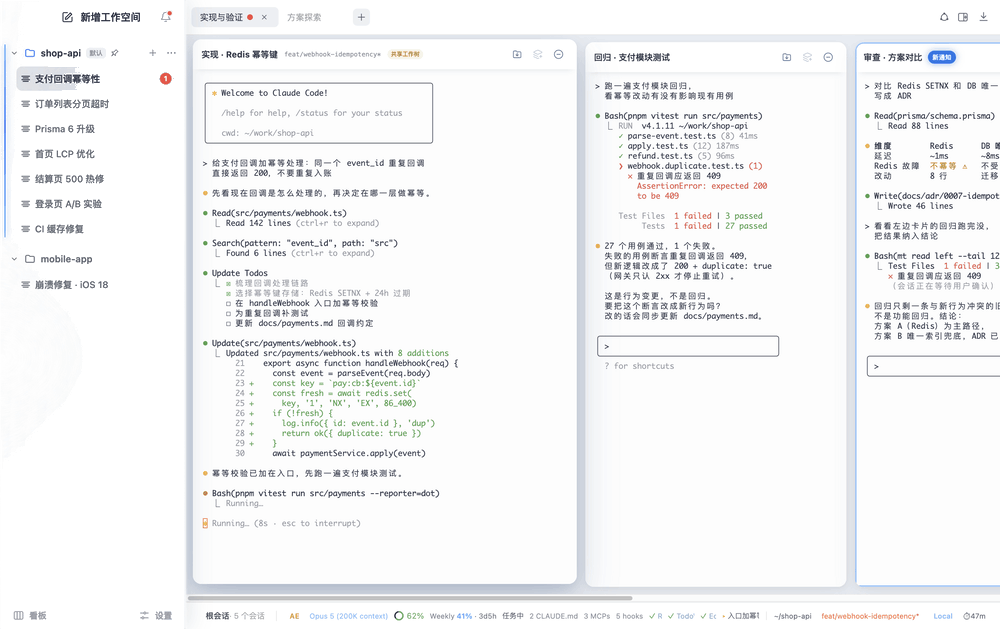Click the feat/webhook-idempotency branch label in card header
1000x629 pixels.
coord(332,54)
